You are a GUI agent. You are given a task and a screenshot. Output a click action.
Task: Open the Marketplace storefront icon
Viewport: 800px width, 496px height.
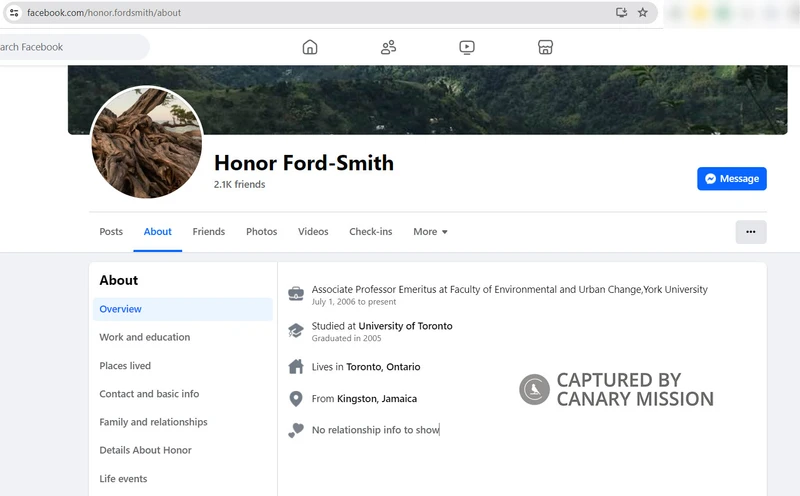[545, 47]
